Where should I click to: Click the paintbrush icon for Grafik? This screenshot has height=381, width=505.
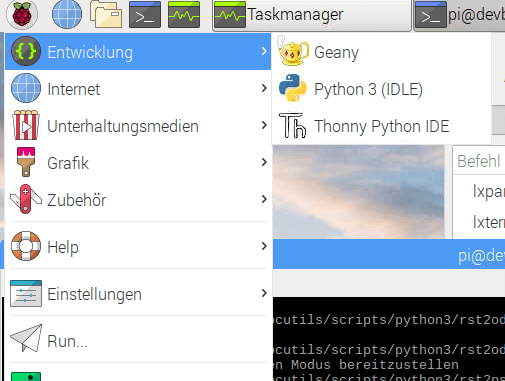click(x=26, y=162)
